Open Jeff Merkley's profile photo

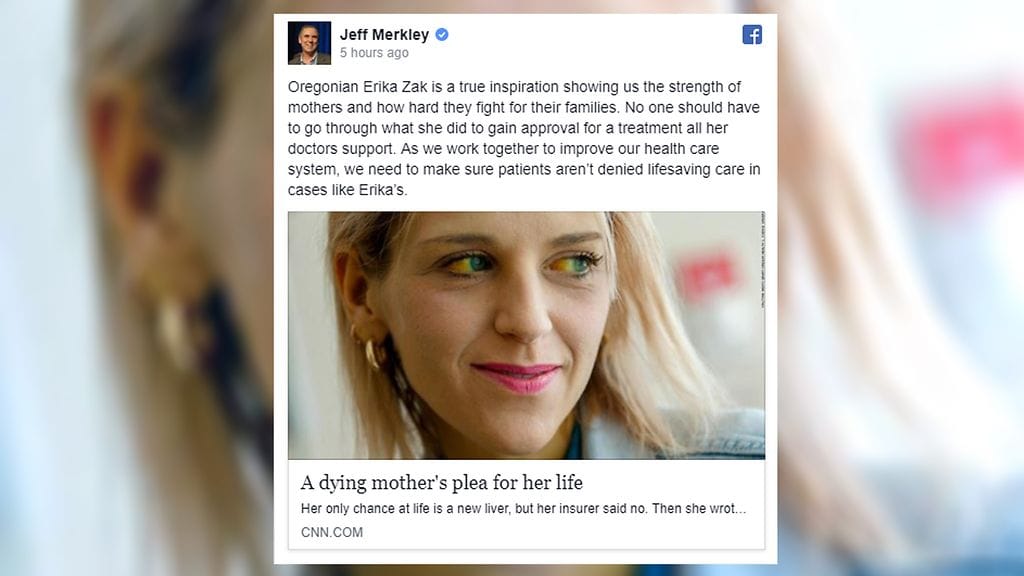[310, 43]
